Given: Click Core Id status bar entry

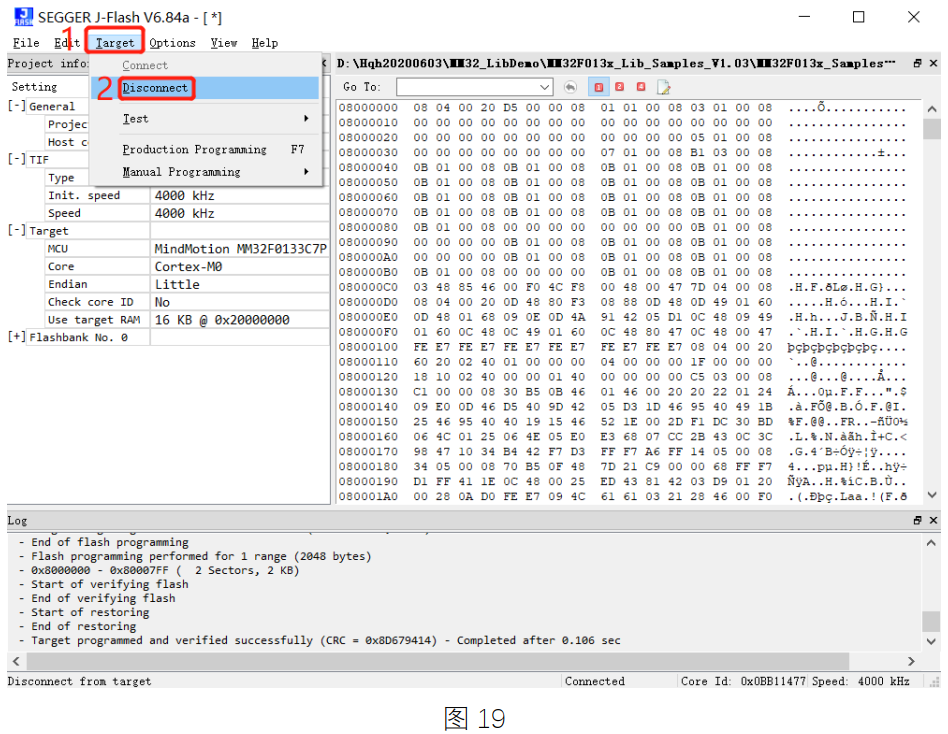Looking at the screenshot, I should pos(742,681).
